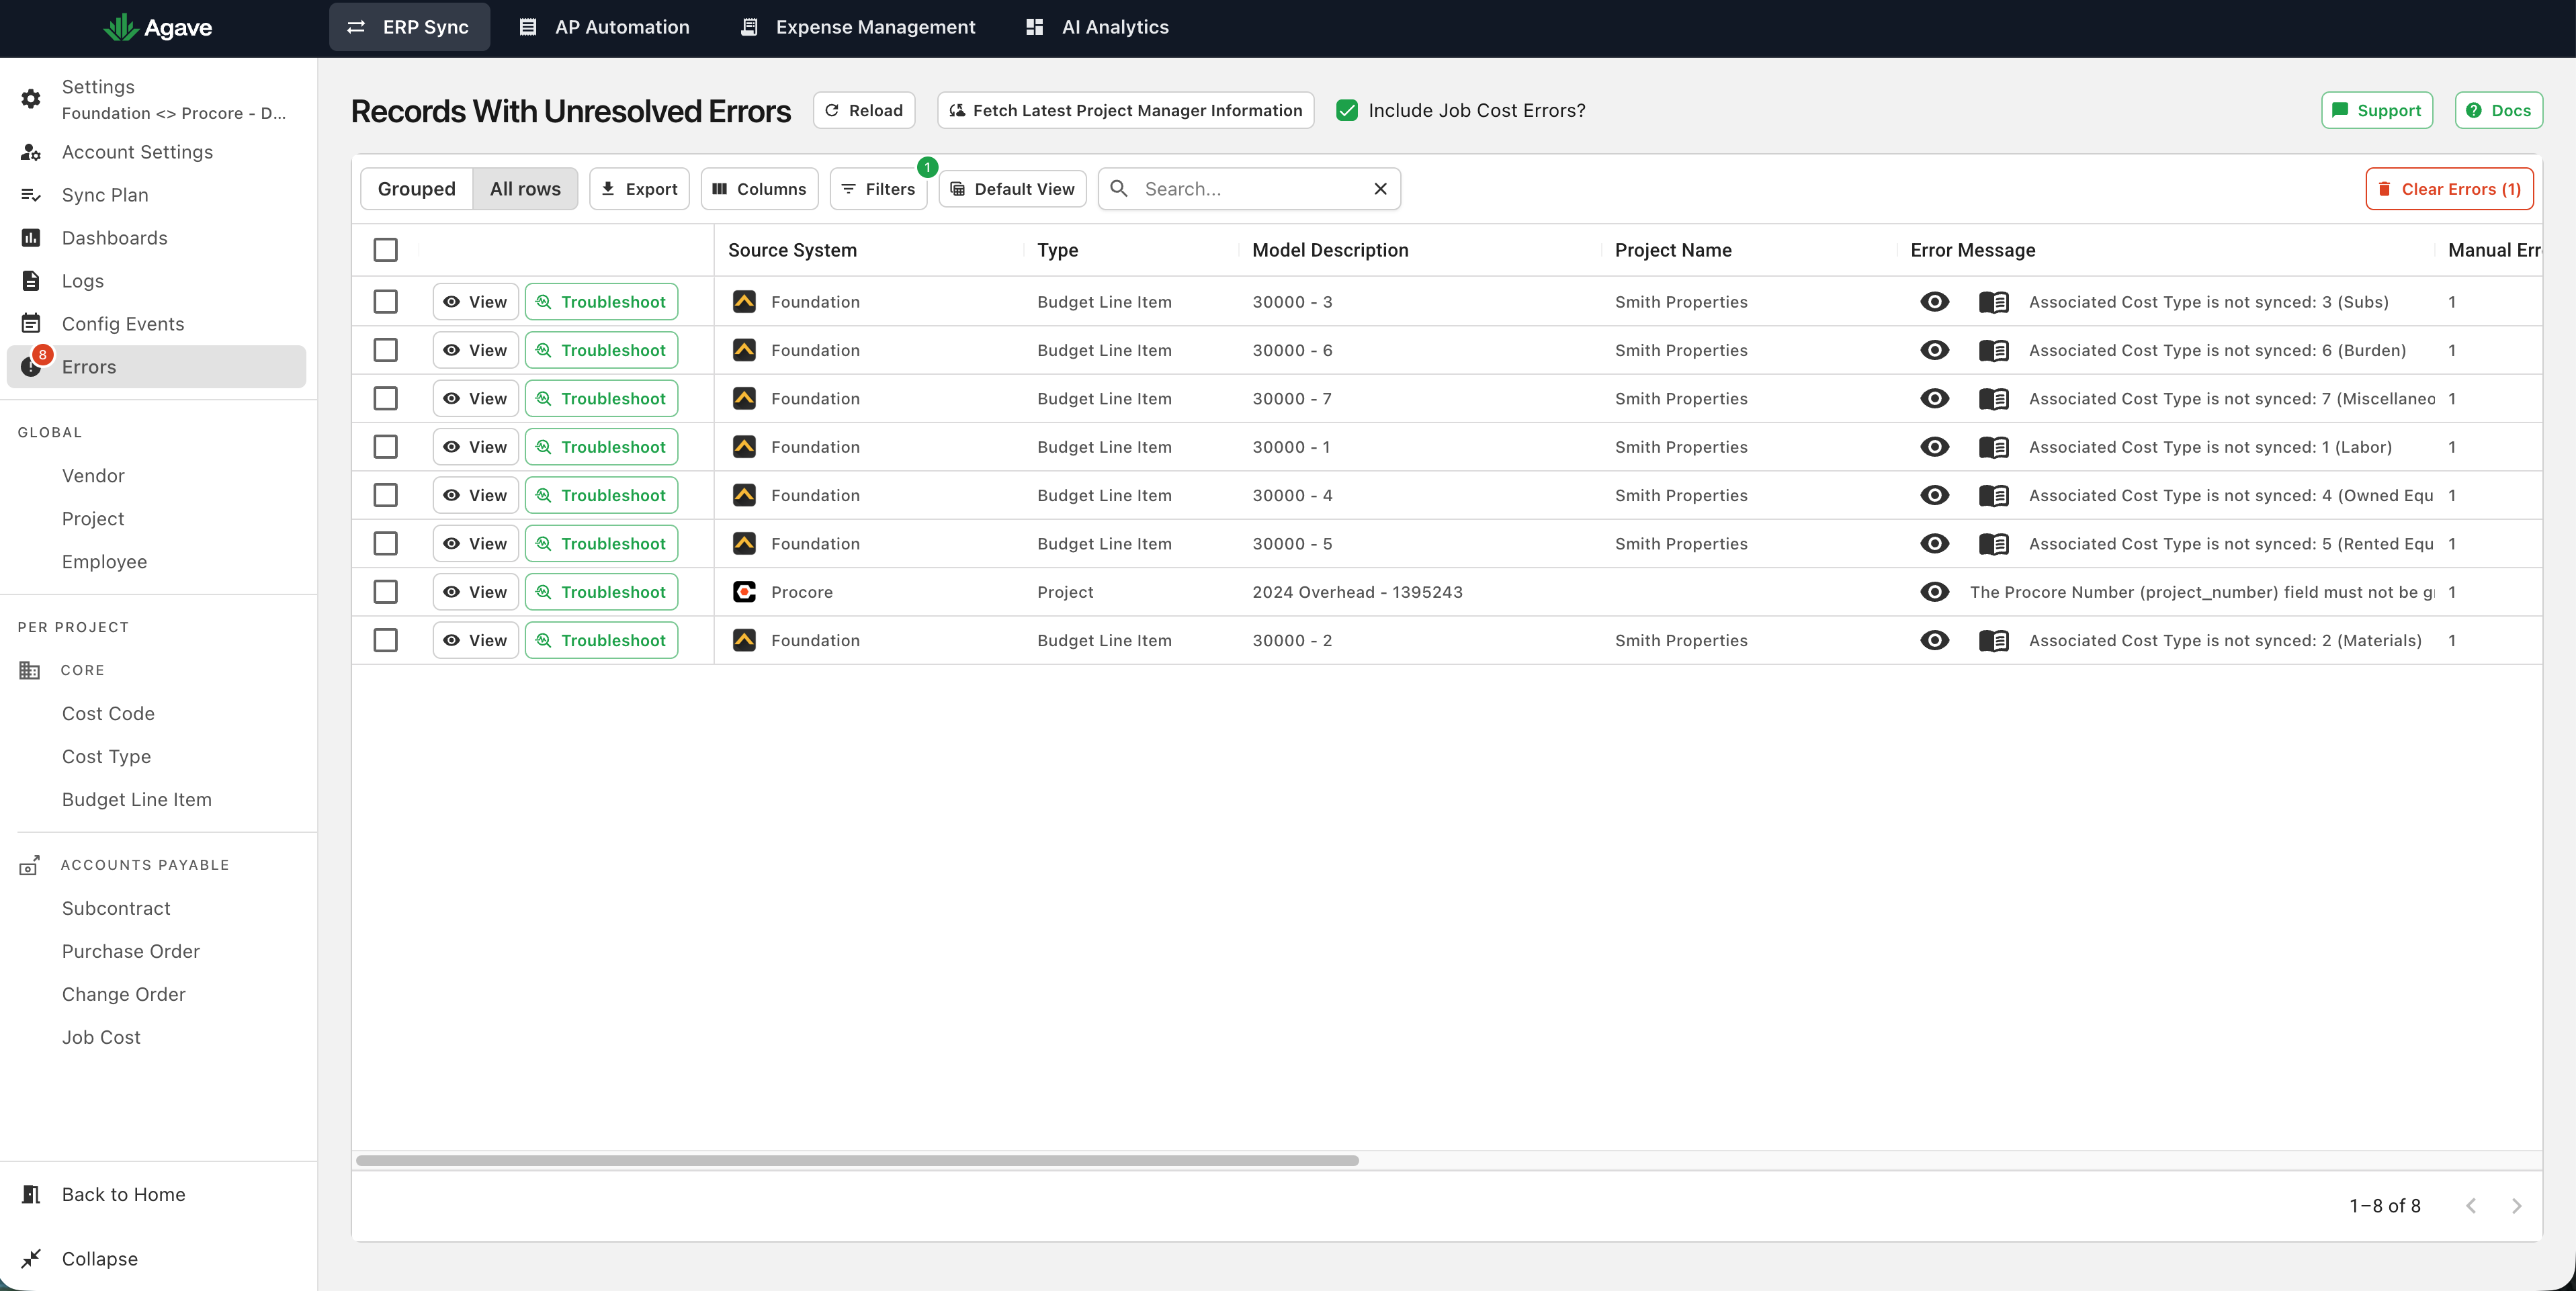Open the book docs icon for the Burden error

coord(1993,350)
